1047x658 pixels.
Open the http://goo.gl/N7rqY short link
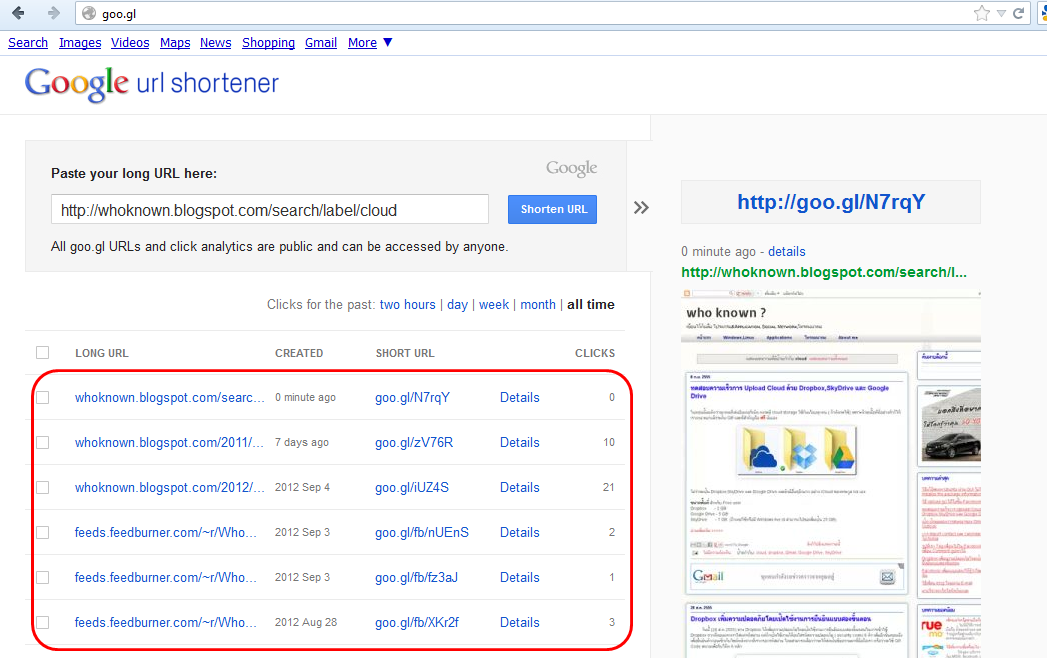click(831, 202)
